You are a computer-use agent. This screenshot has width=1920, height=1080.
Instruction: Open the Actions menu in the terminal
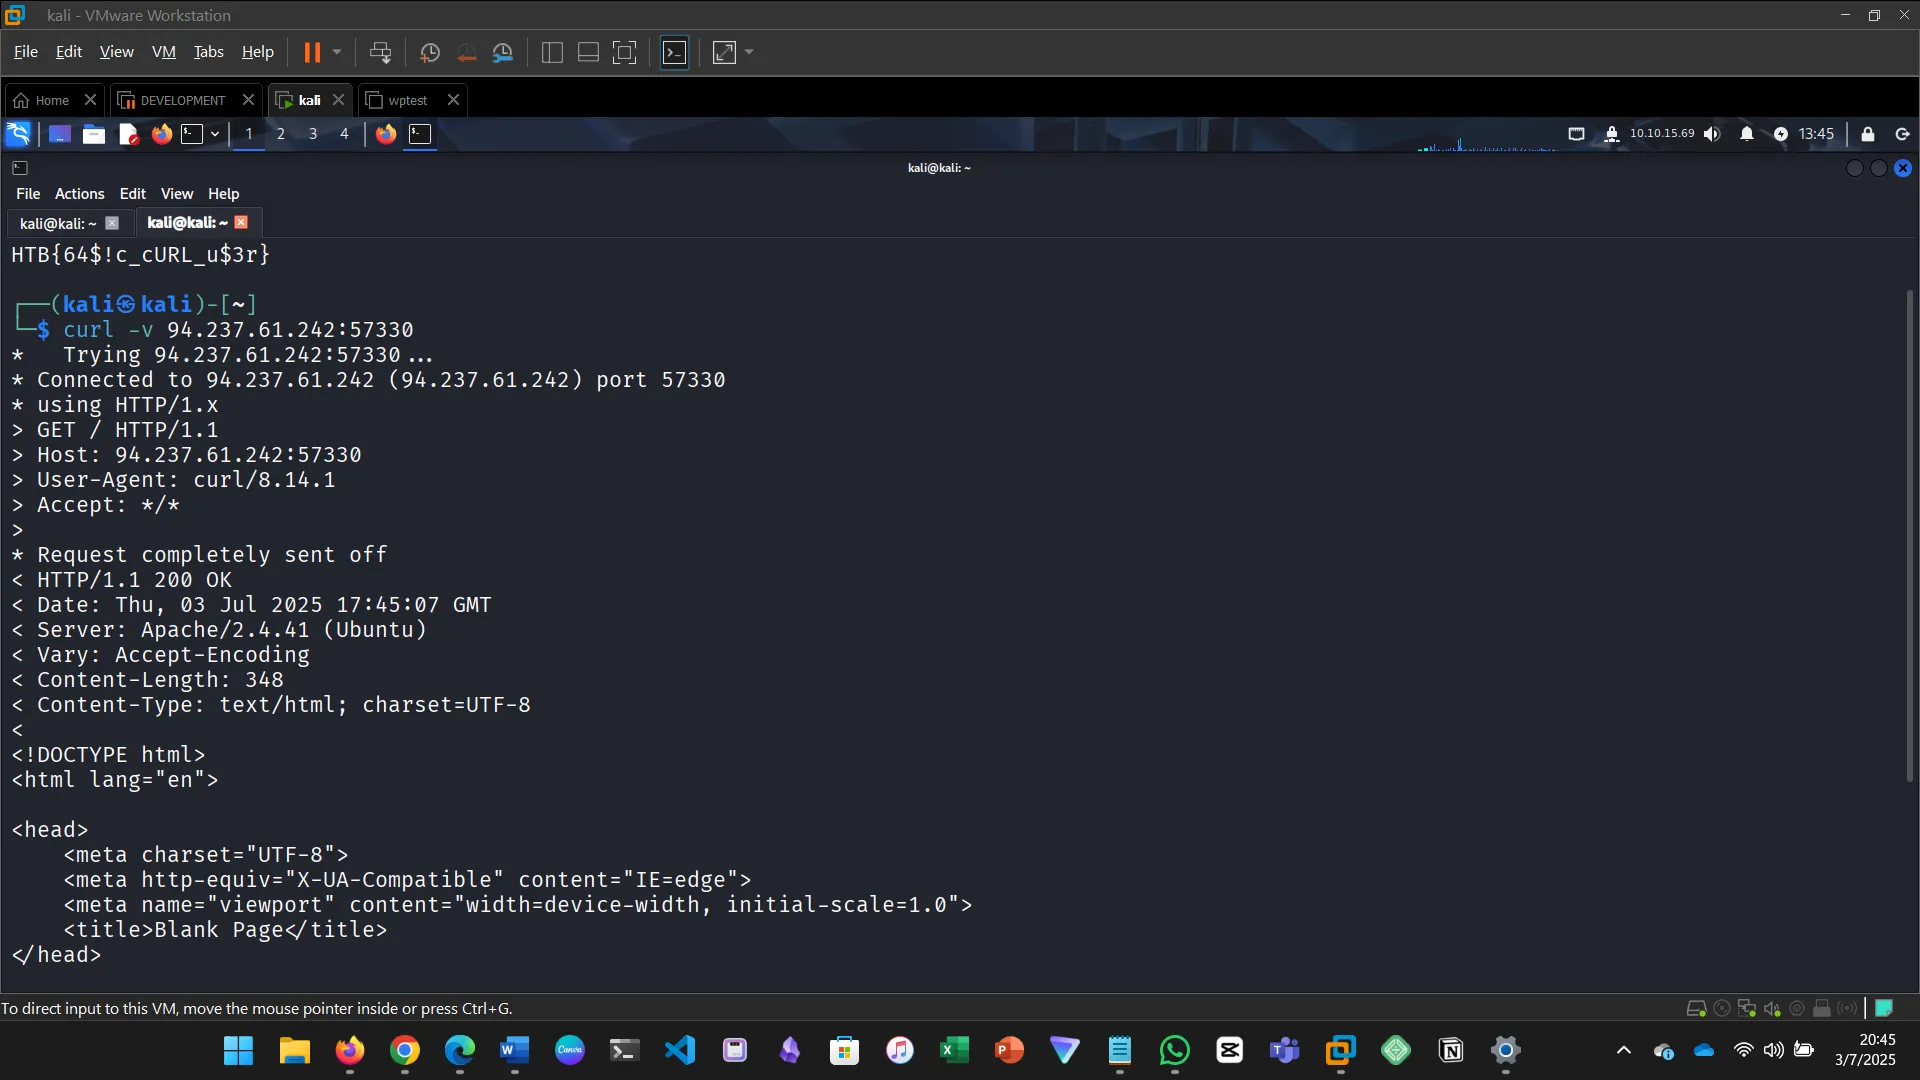coord(79,193)
